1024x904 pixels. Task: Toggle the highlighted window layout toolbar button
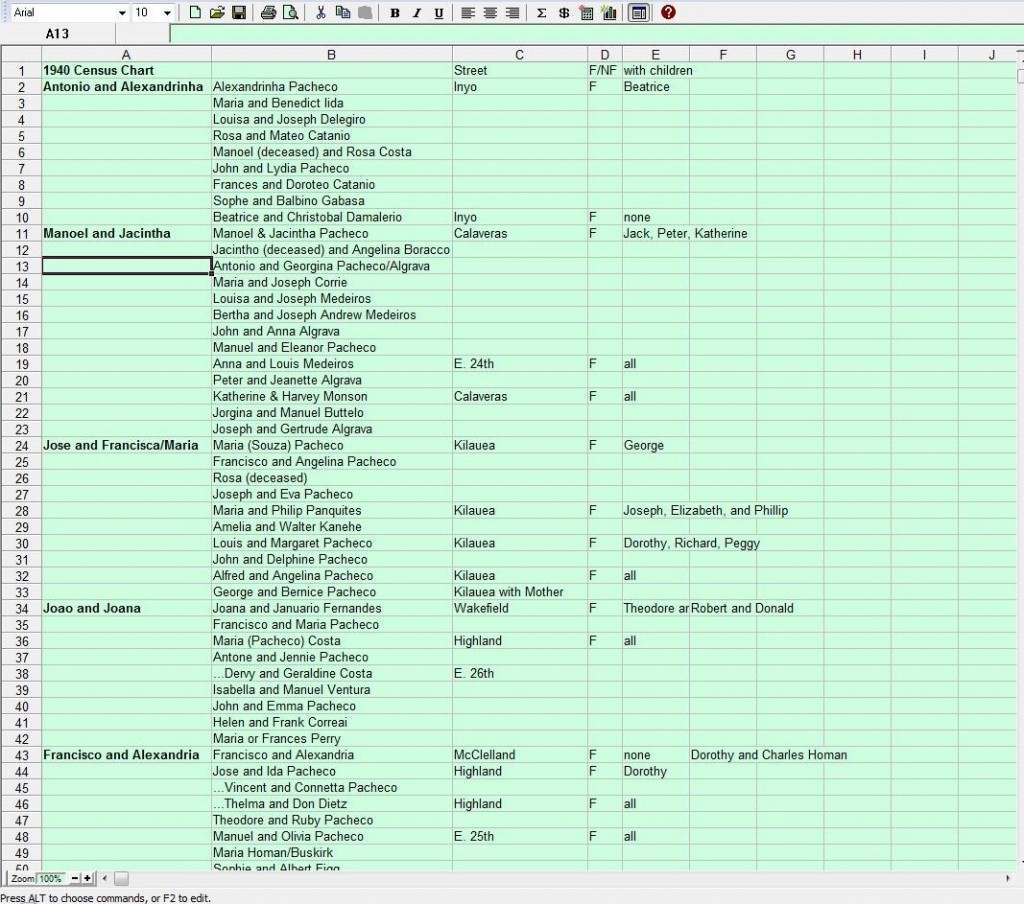pyautogui.click(x=639, y=12)
